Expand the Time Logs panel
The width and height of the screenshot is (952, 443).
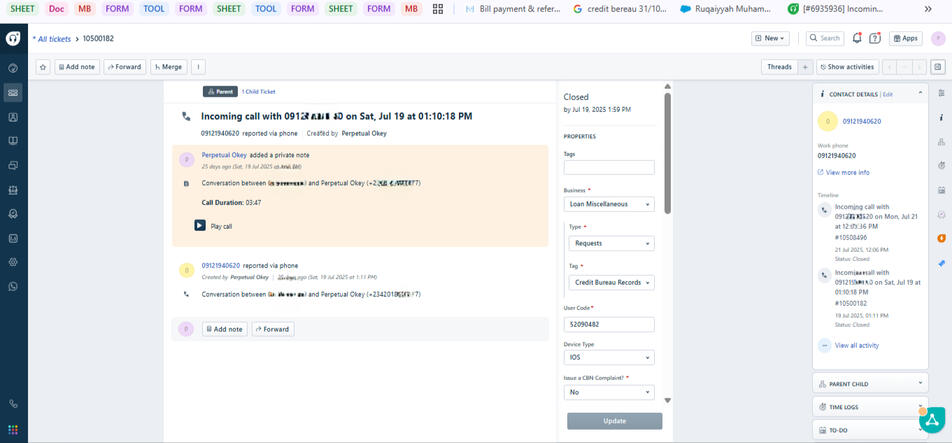tap(872, 407)
